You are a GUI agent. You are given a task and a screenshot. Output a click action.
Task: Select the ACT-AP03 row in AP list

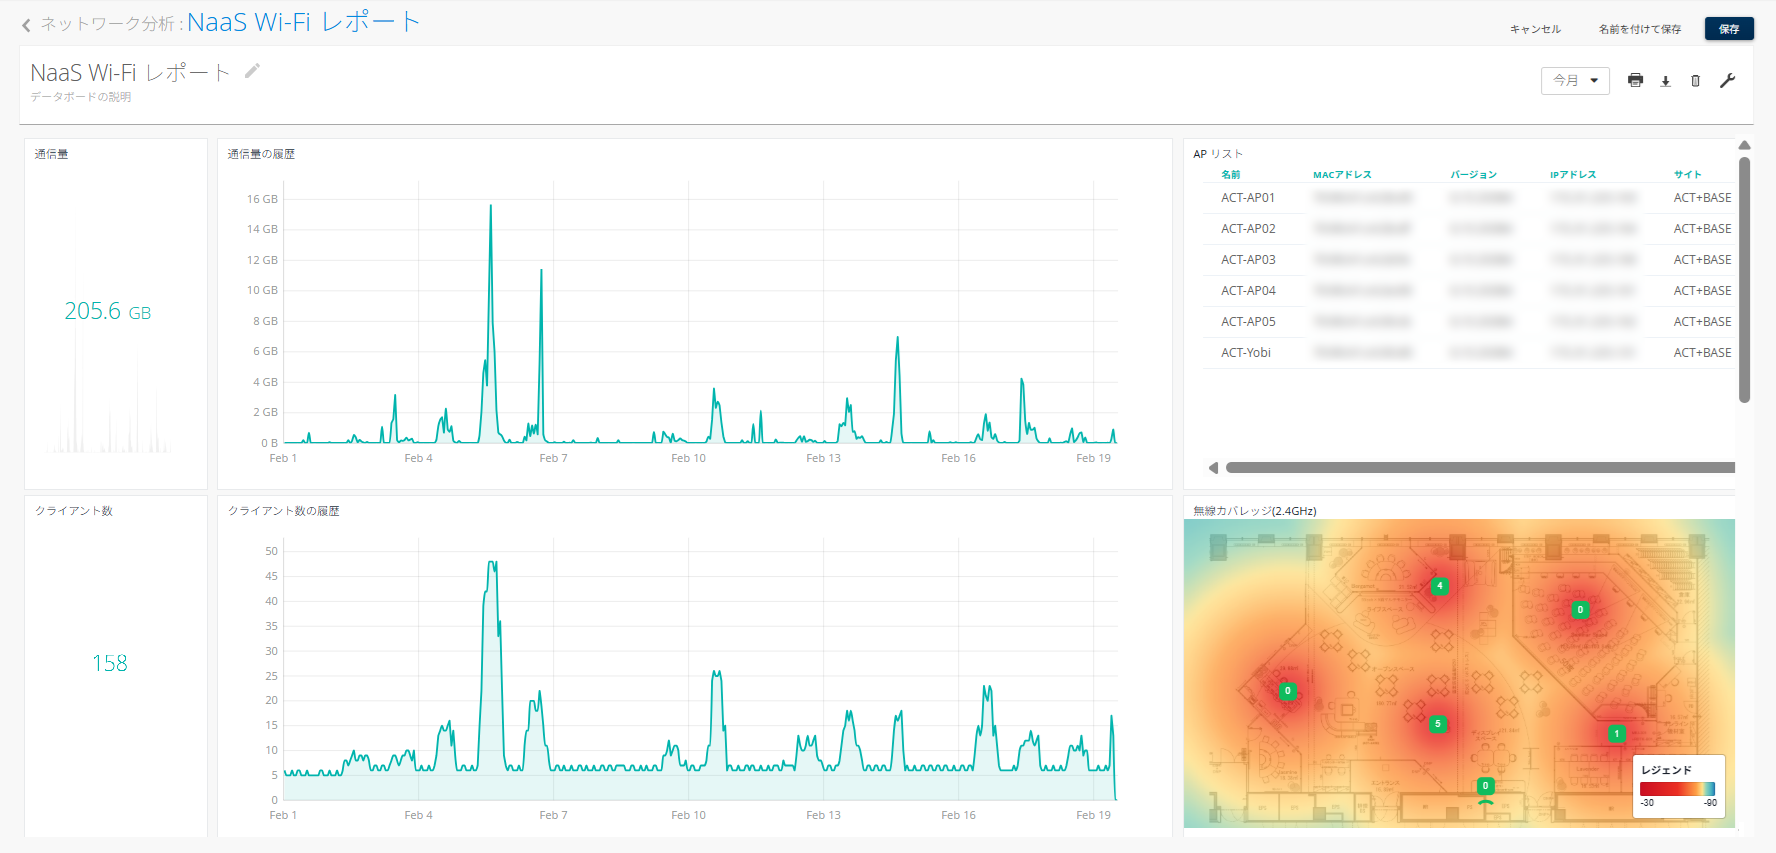coord(1248,260)
